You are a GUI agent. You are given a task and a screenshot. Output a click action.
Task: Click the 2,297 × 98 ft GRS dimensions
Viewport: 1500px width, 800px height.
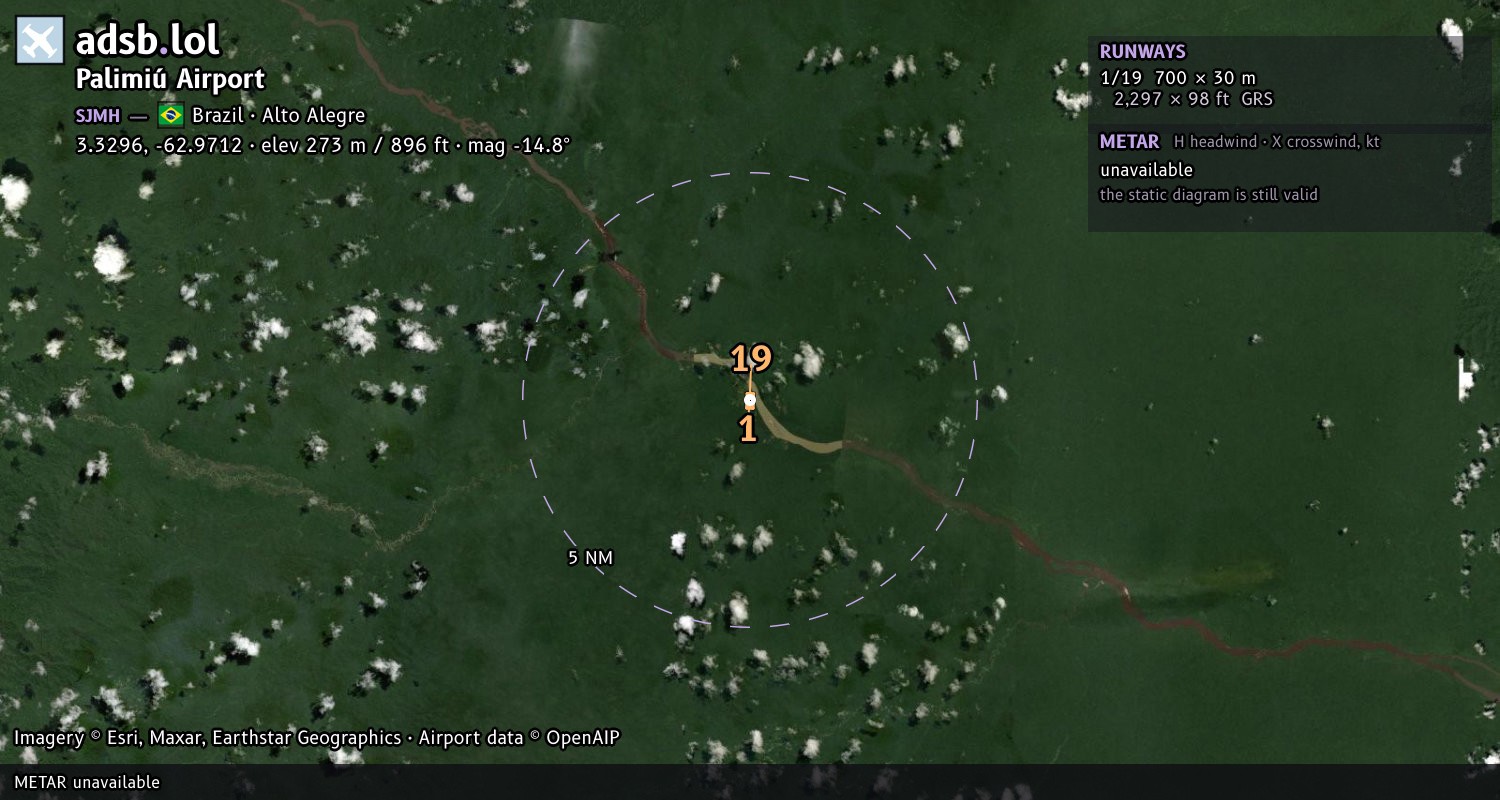[1193, 99]
